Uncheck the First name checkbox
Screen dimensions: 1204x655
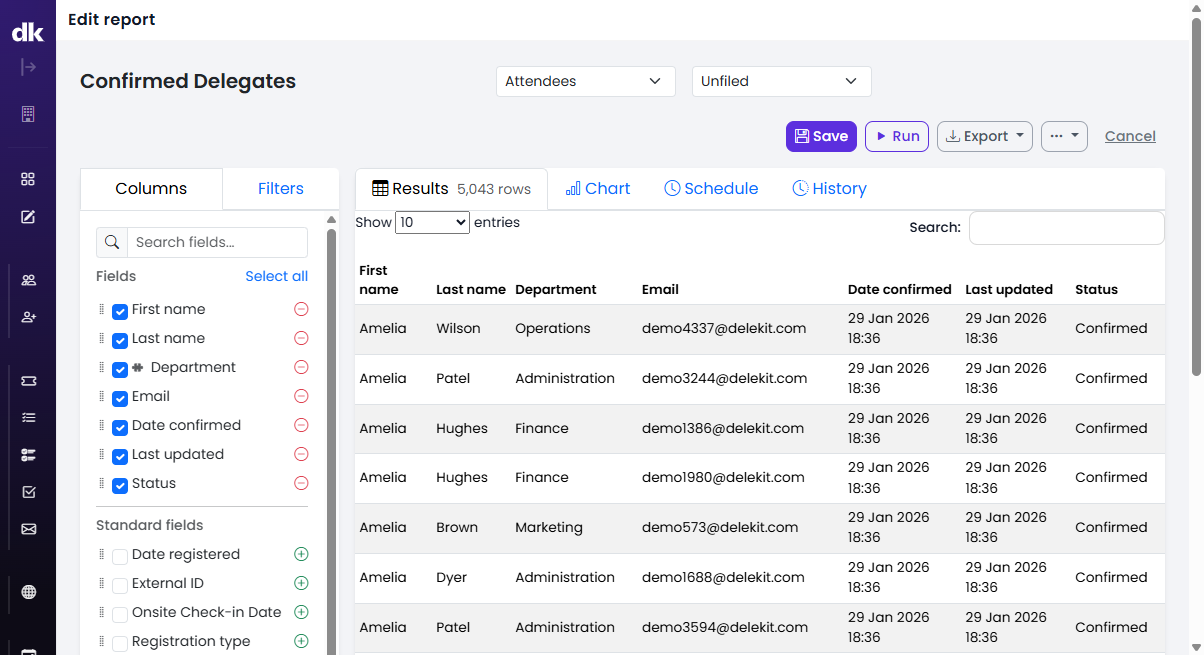pos(120,311)
